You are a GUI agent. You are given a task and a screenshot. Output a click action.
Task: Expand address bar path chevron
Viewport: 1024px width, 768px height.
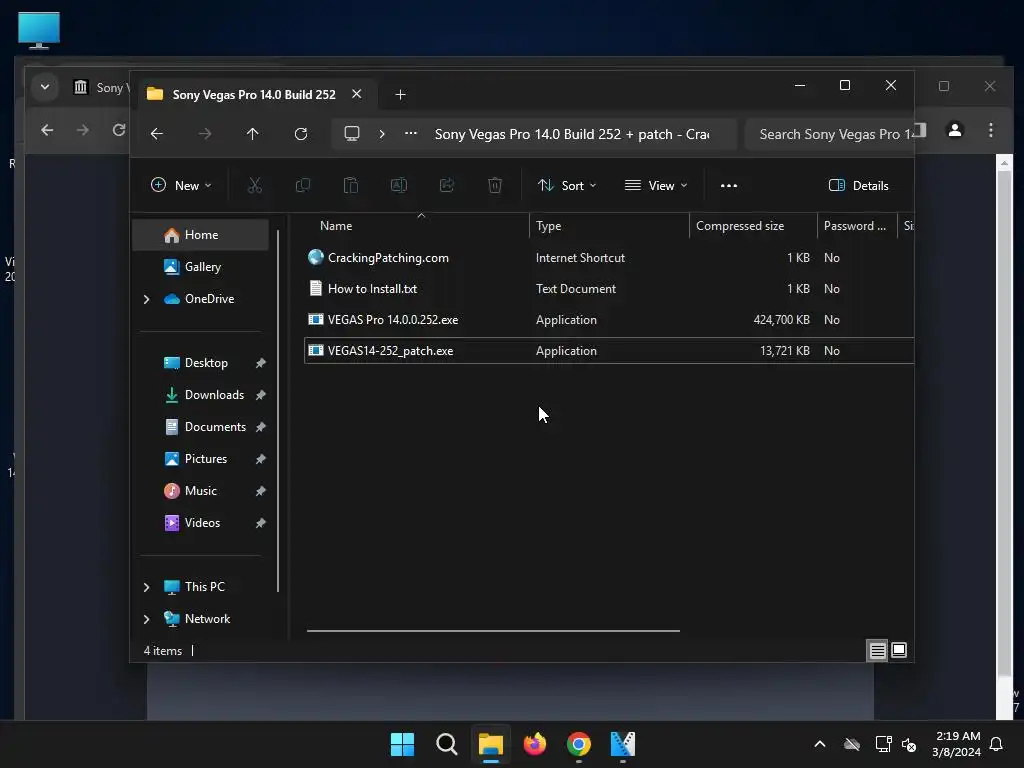point(382,134)
